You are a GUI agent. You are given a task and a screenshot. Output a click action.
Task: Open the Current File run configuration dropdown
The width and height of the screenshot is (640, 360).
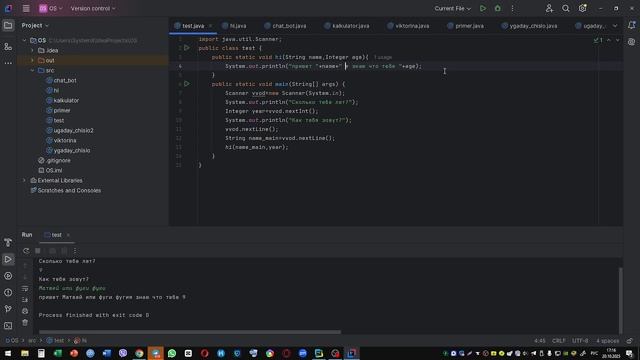[452, 8]
